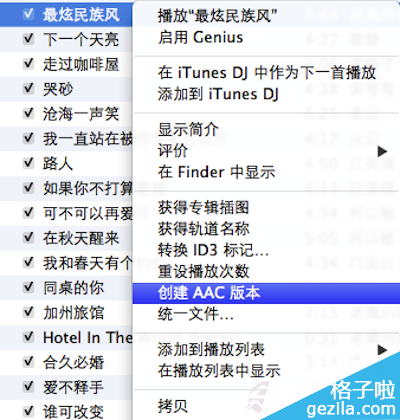The width and height of the screenshot is (400, 420).
Task: Select the song row 走过咖啡屋
Action: [x=66, y=64]
